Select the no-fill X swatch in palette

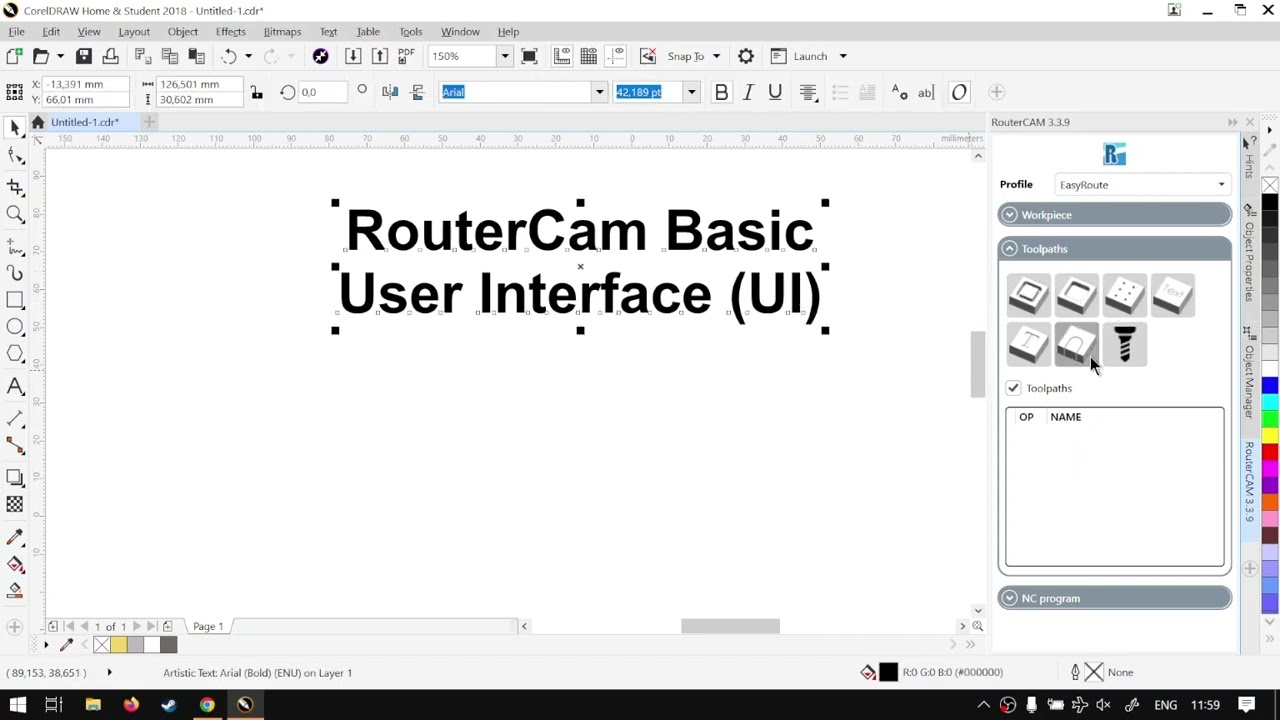[x=1270, y=185]
